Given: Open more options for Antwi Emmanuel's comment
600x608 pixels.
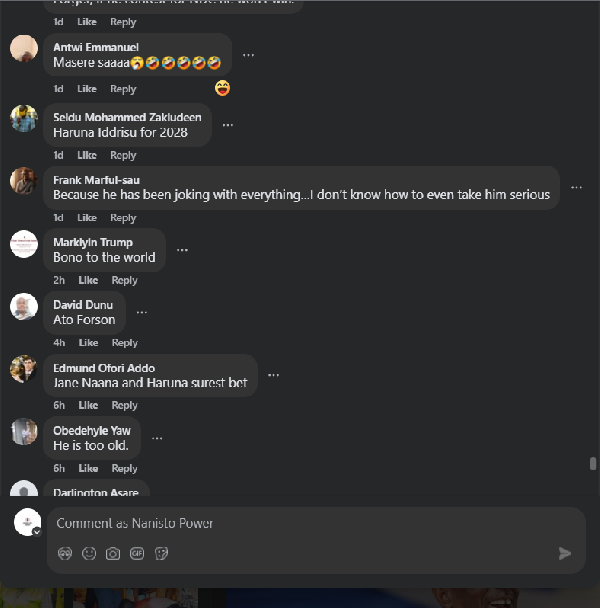Looking at the screenshot, I should point(248,55).
